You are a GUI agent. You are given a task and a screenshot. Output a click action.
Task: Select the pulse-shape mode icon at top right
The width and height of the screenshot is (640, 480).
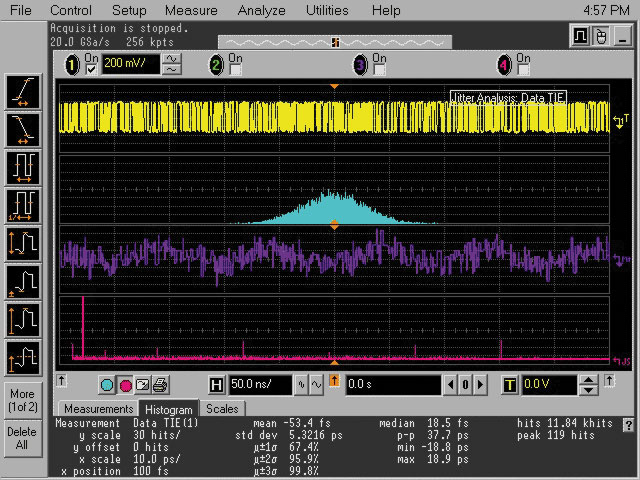(580, 36)
